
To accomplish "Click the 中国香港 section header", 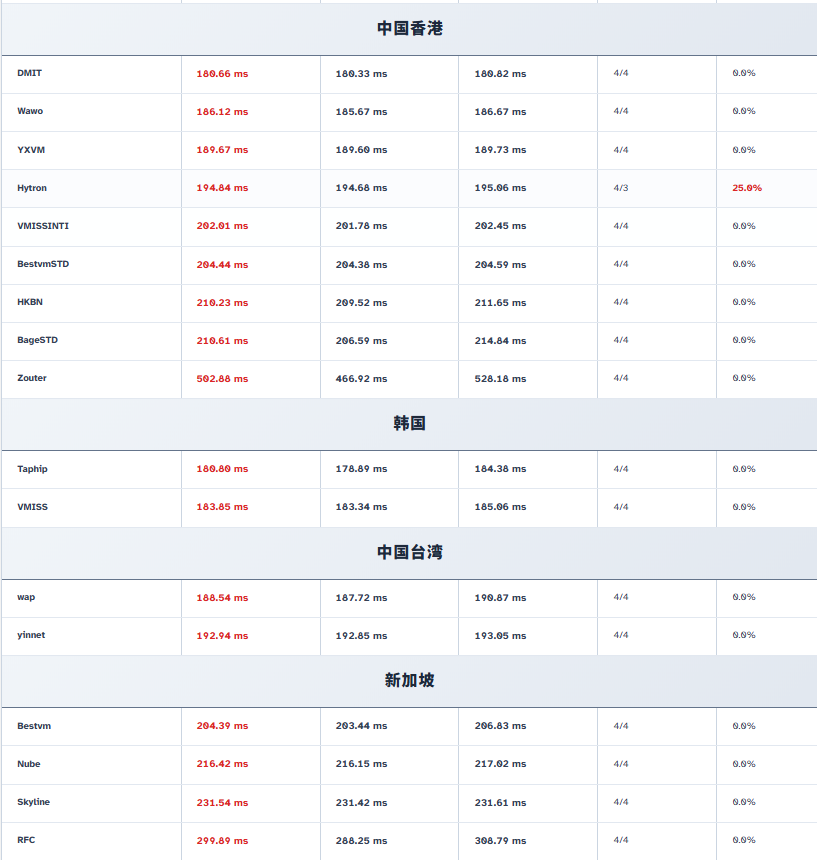I will (x=409, y=29).
